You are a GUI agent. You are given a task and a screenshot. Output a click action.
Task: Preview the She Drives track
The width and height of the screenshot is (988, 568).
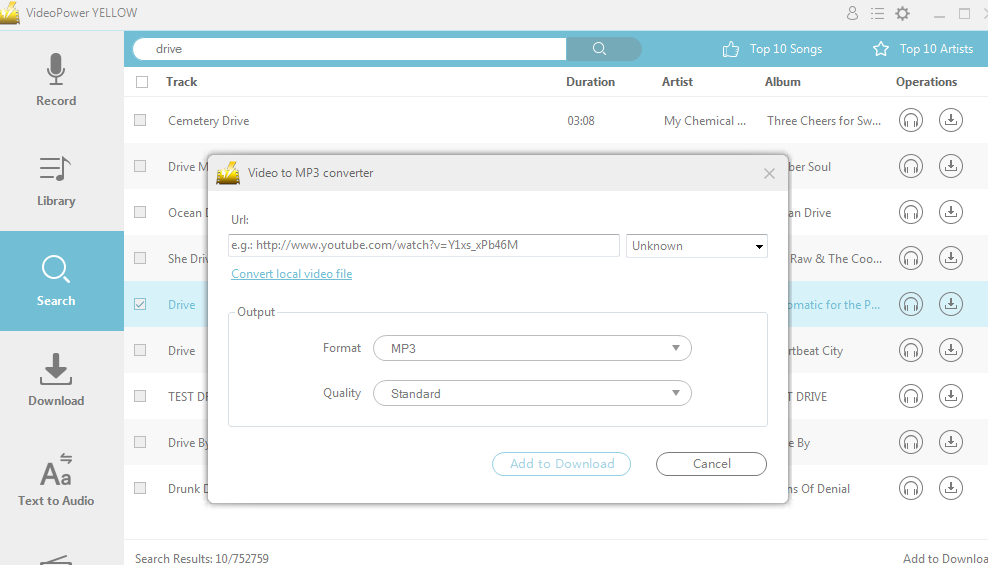[910, 258]
